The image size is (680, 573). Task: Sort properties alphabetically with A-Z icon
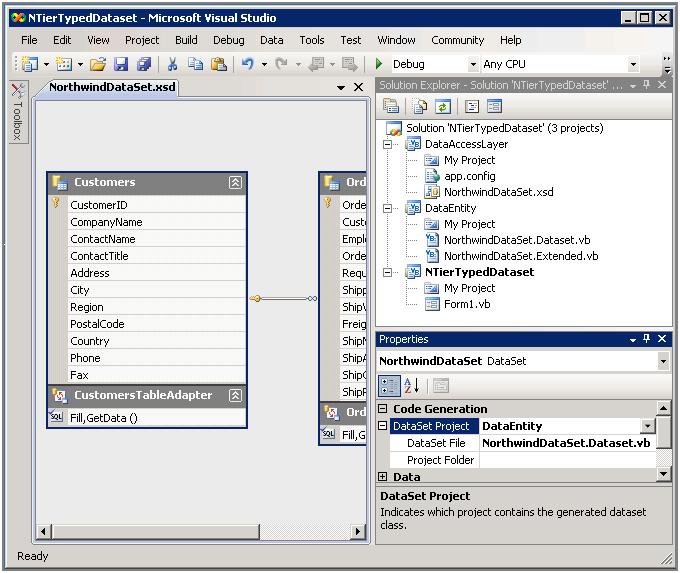coord(412,386)
